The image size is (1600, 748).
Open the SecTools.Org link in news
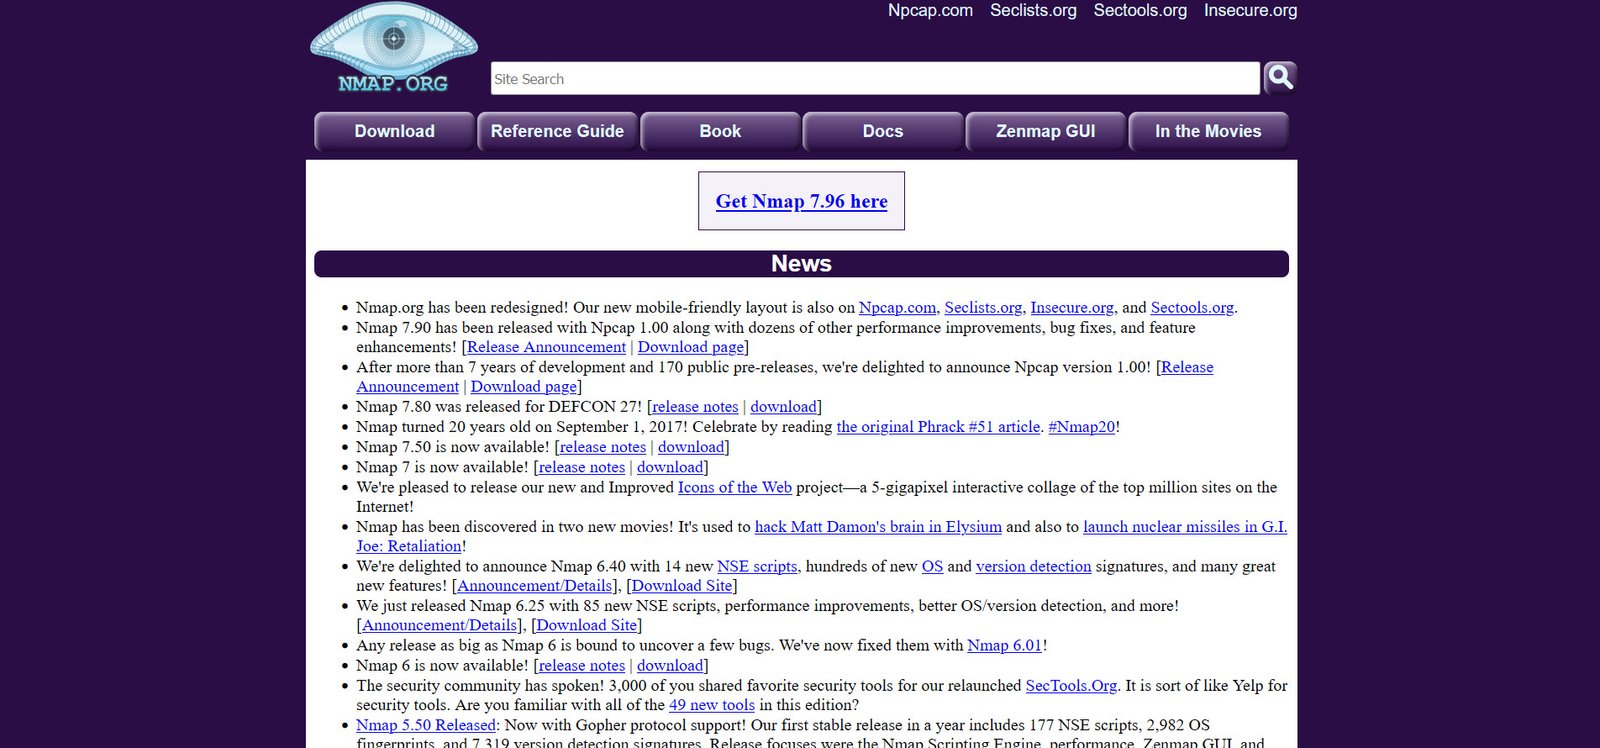(x=1071, y=686)
